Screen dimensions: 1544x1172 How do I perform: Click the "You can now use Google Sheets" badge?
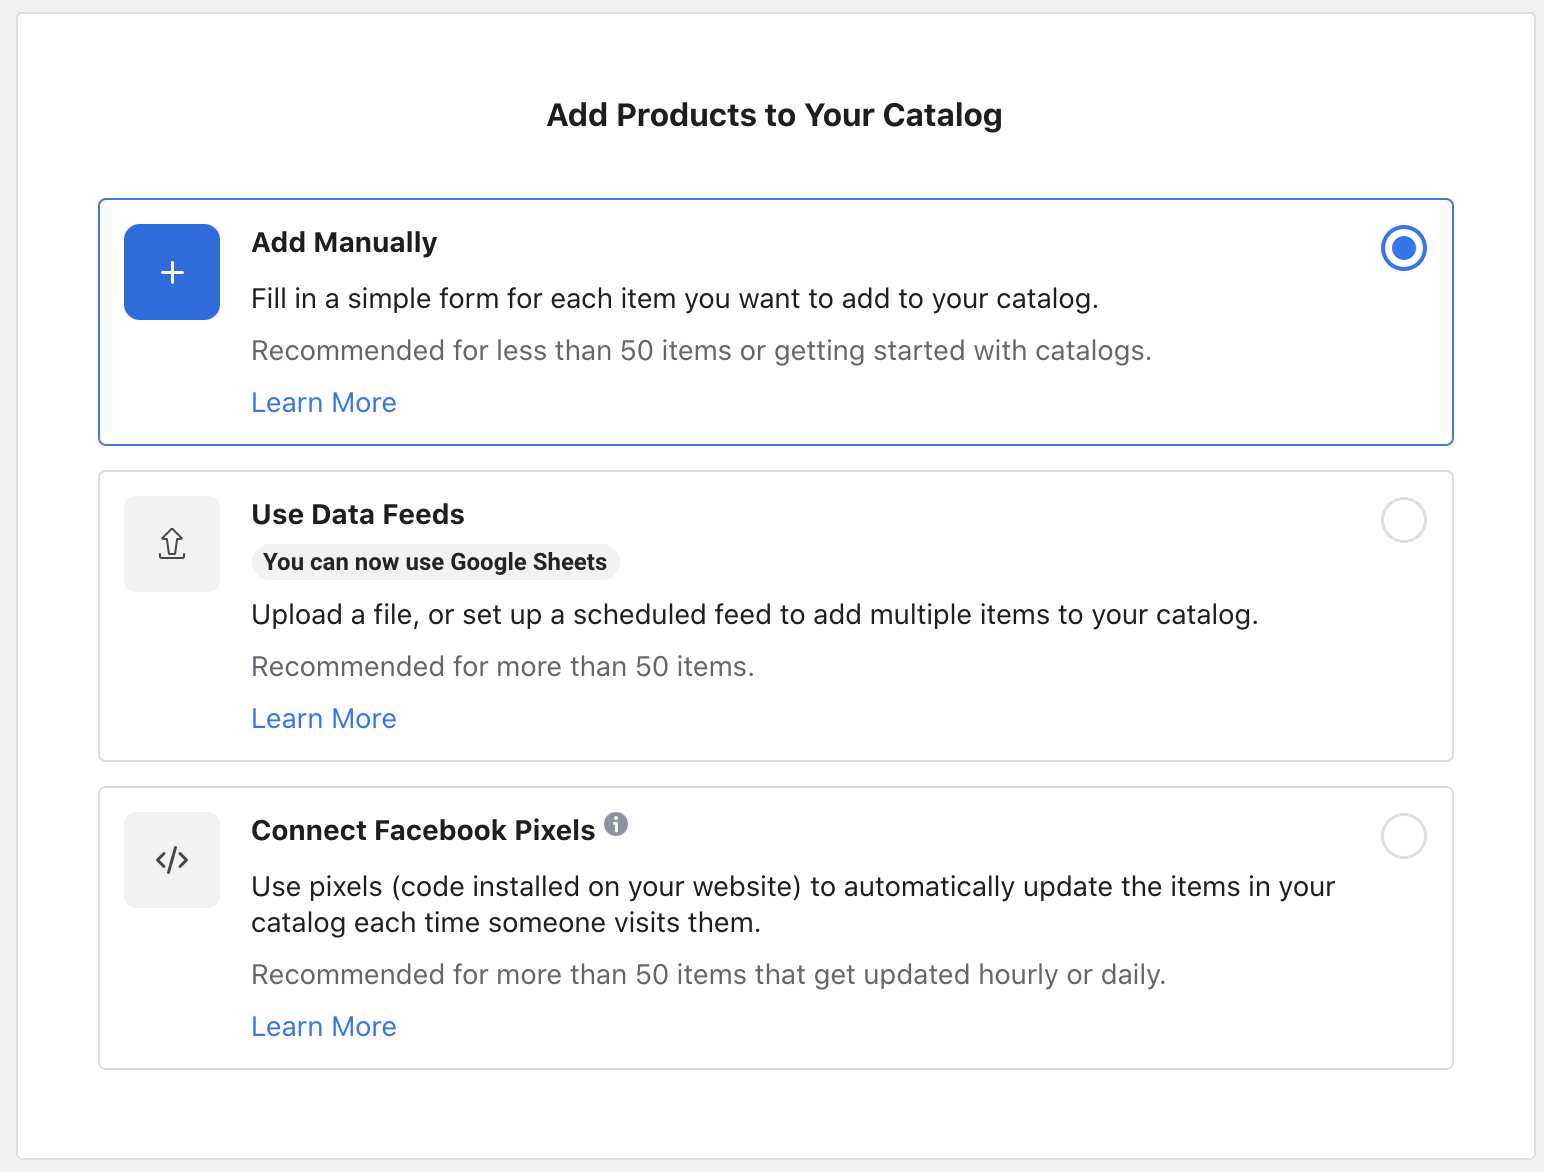coord(435,562)
